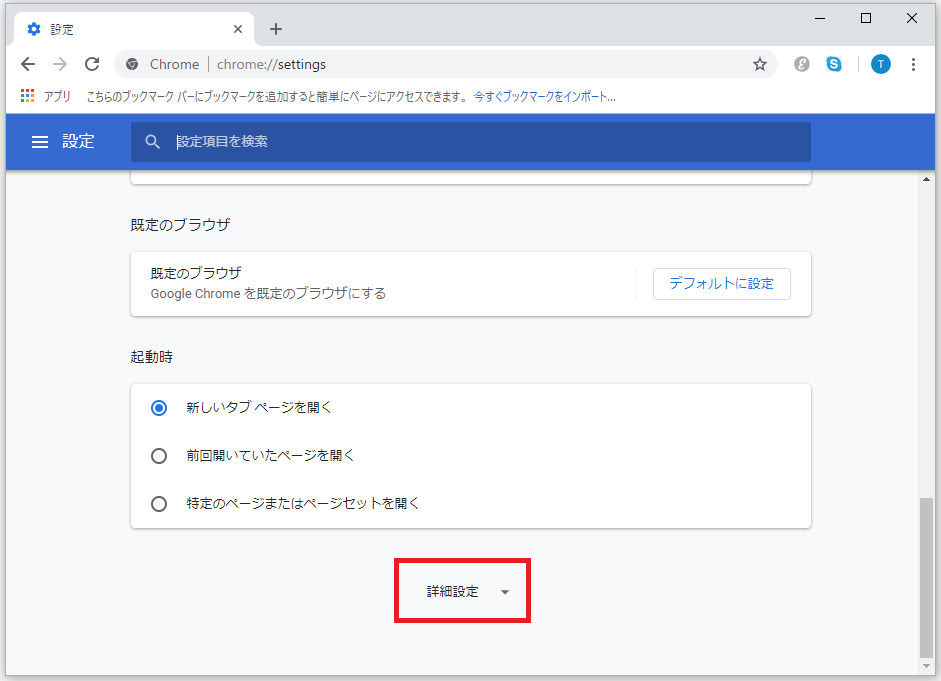941x681 pixels.
Task: Open a new tab with plus button
Action: tap(276, 29)
